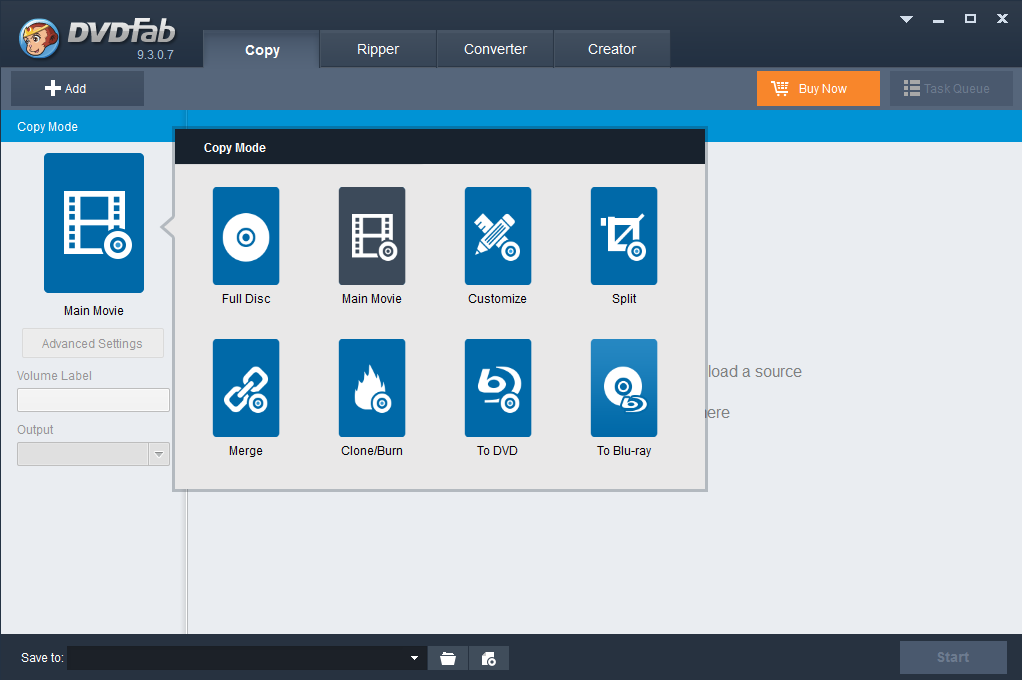Minimize the DVDFab window

point(939,20)
